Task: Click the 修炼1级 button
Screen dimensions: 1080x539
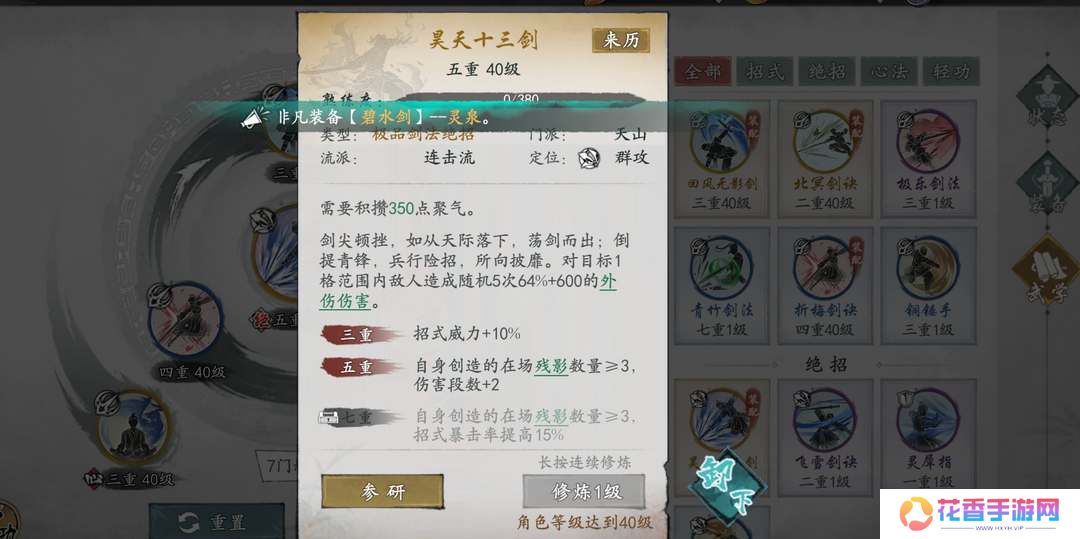Action: [x=584, y=492]
